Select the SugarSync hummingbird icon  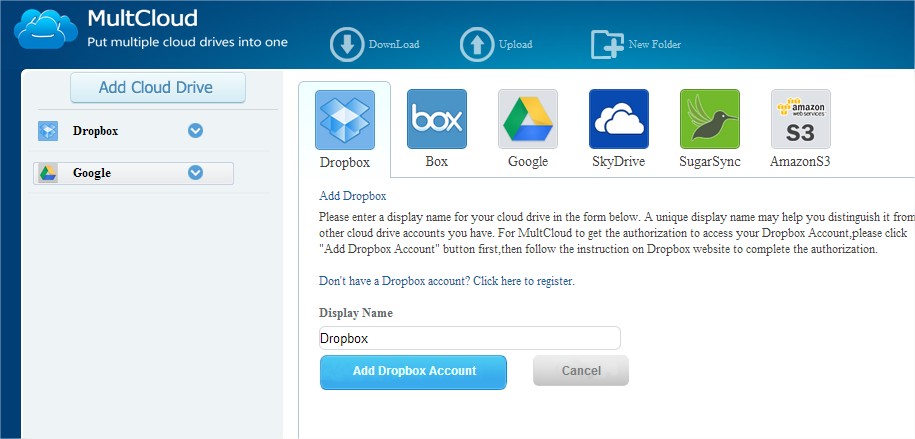[x=710, y=119]
